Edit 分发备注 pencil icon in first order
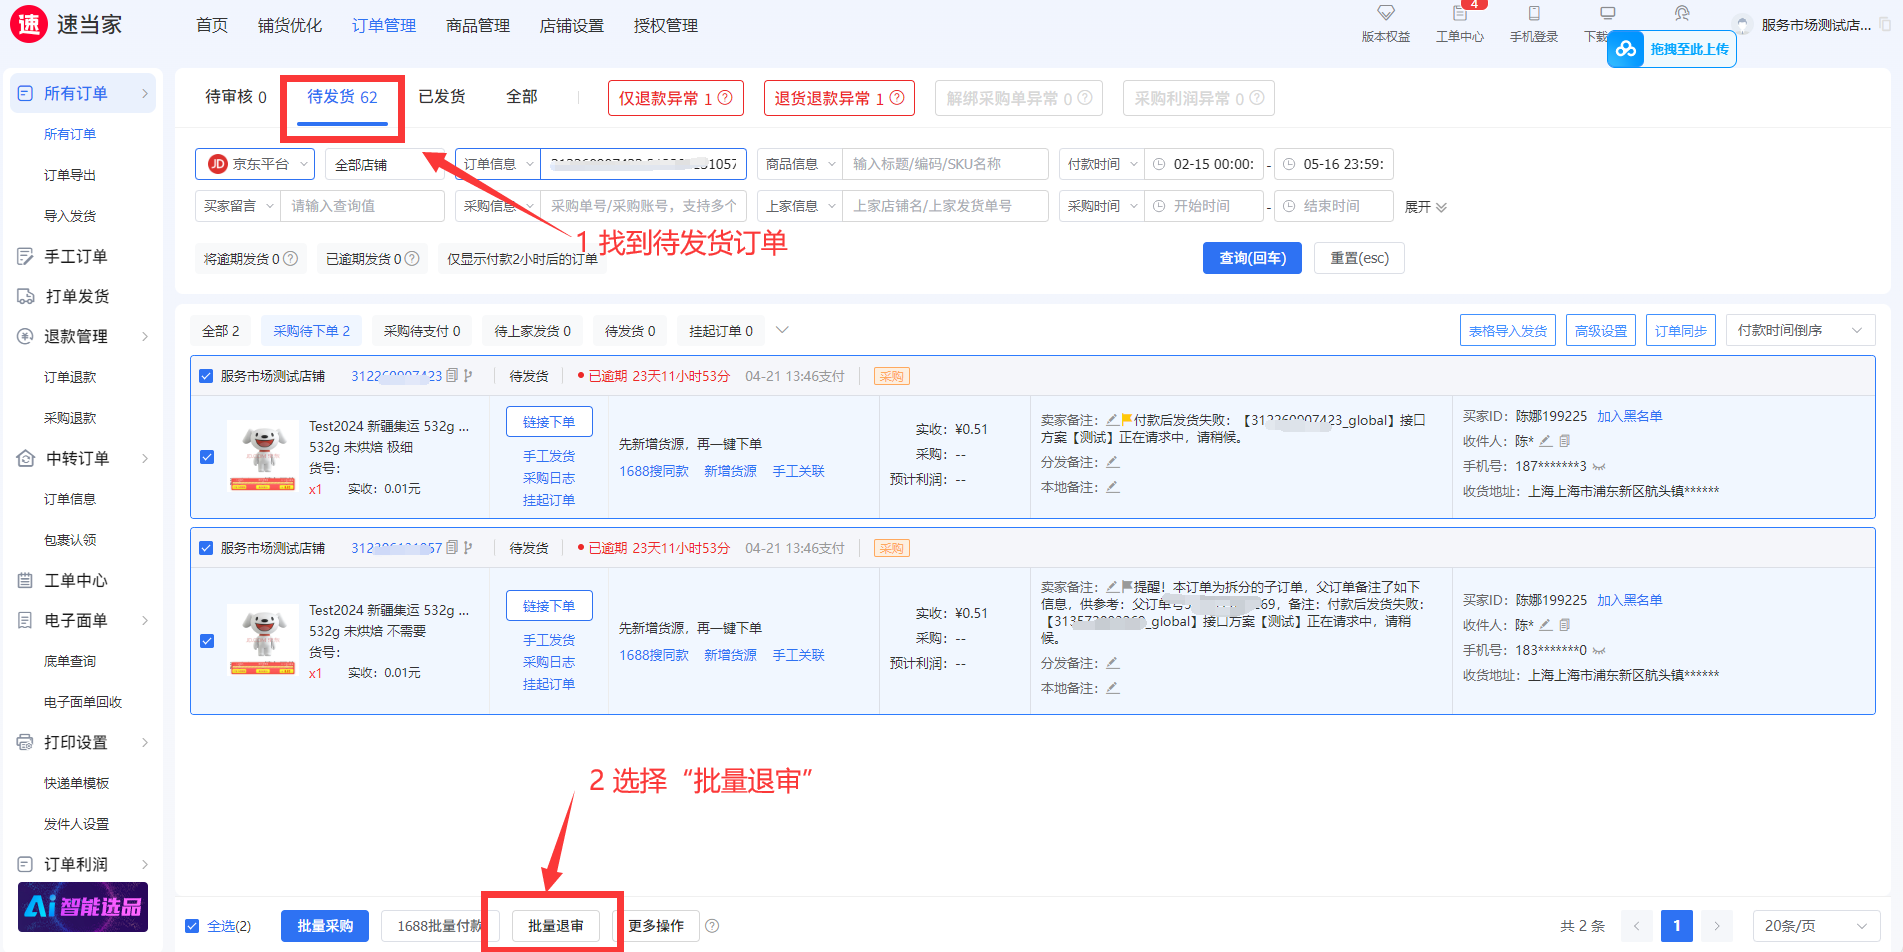The height and width of the screenshot is (952, 1903). pyautogui.click(x=1113, y=462)
